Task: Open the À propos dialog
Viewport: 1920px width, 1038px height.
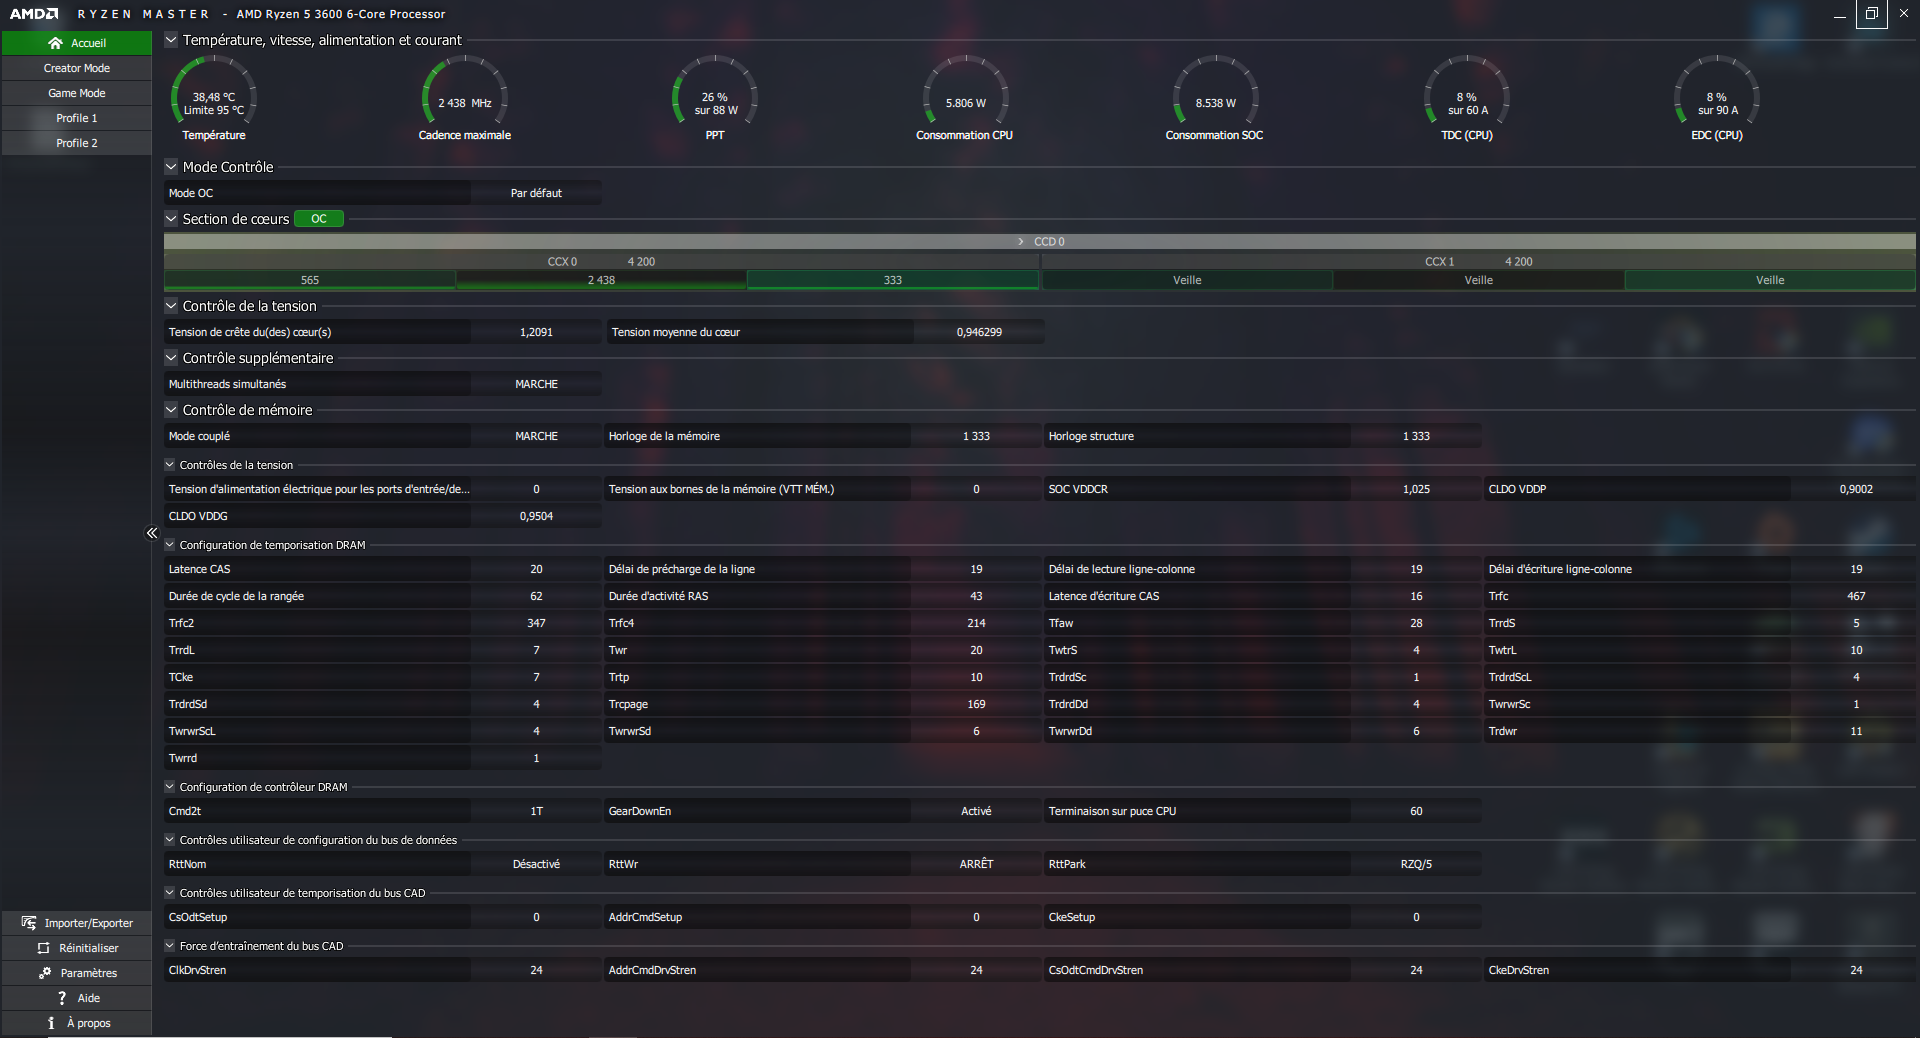Action: pos(77,1023)
